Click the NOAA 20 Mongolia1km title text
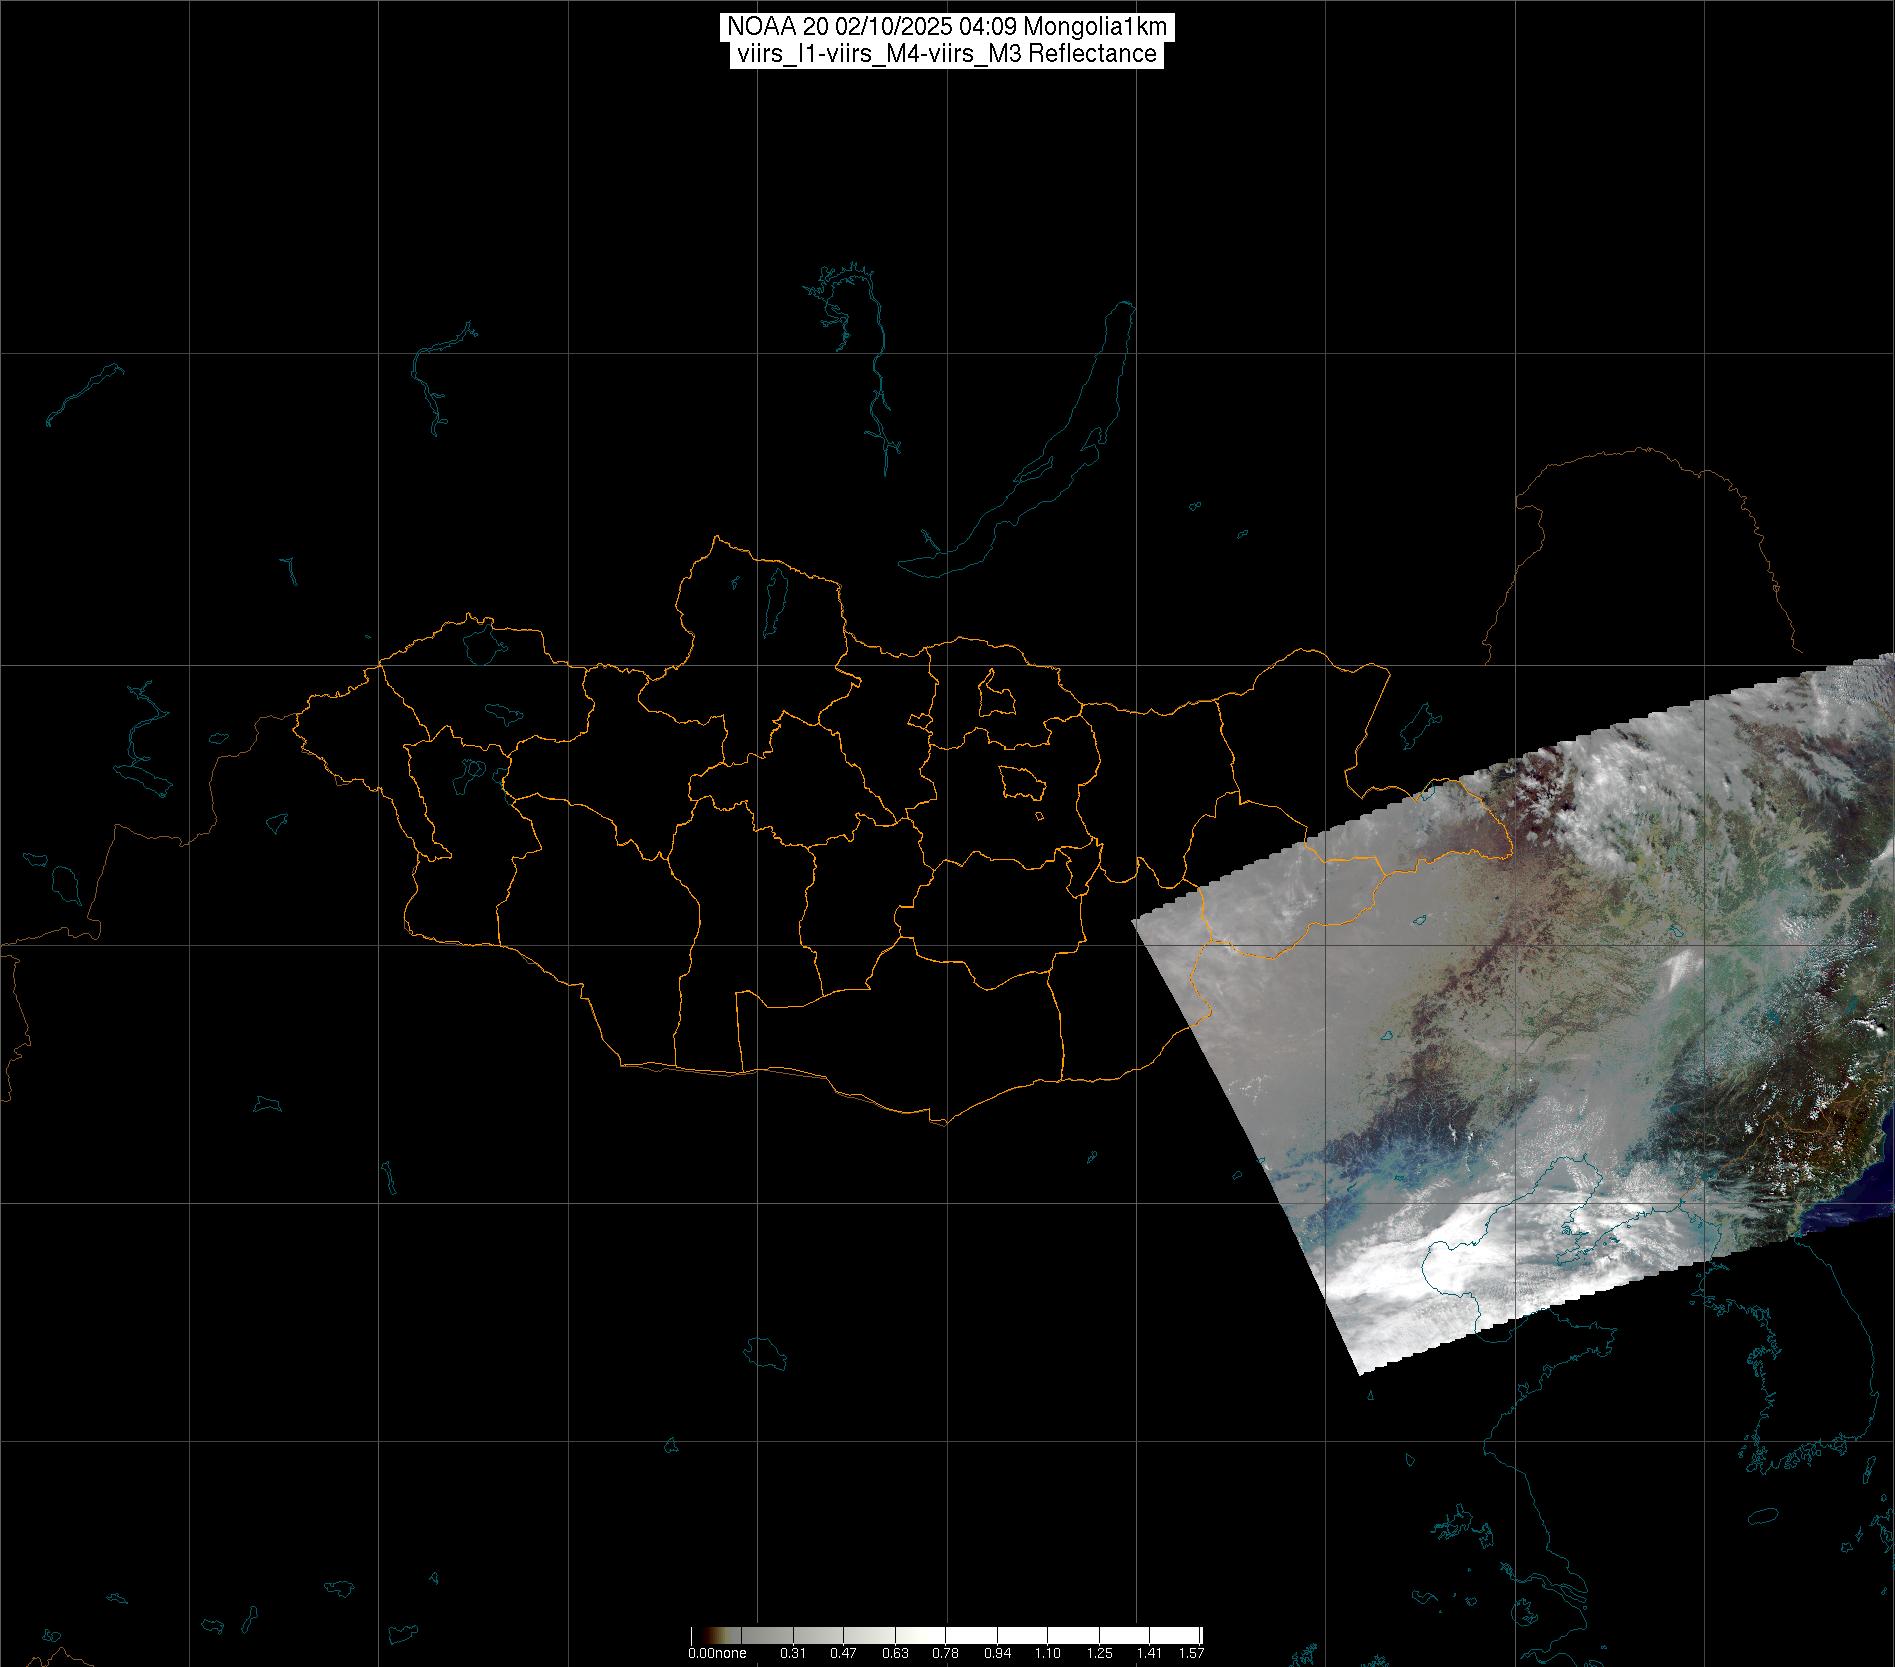Image resolution: width=1895 pixels, height=1667 pixels. tap(946, 26)
